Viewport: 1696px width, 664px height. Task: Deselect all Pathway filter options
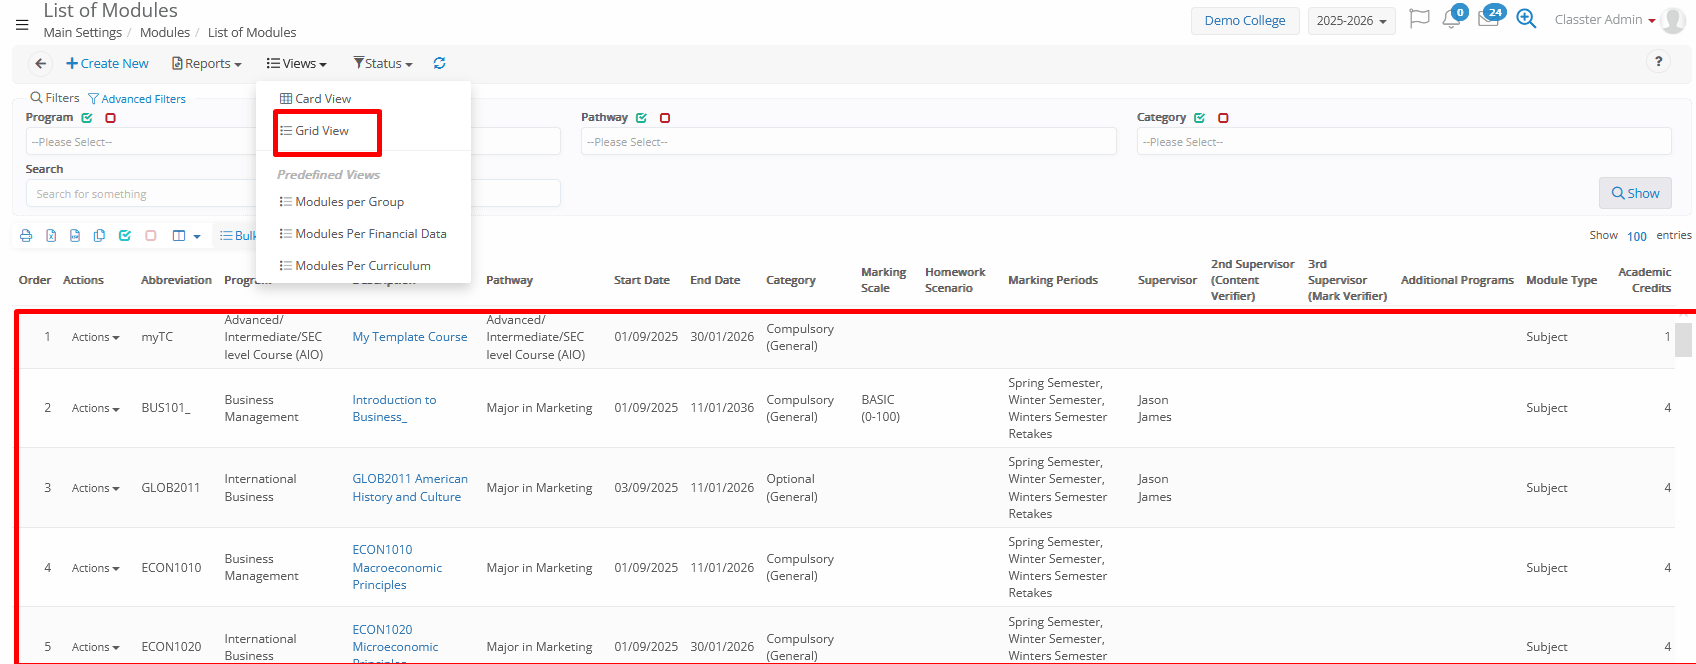(665, 118)
